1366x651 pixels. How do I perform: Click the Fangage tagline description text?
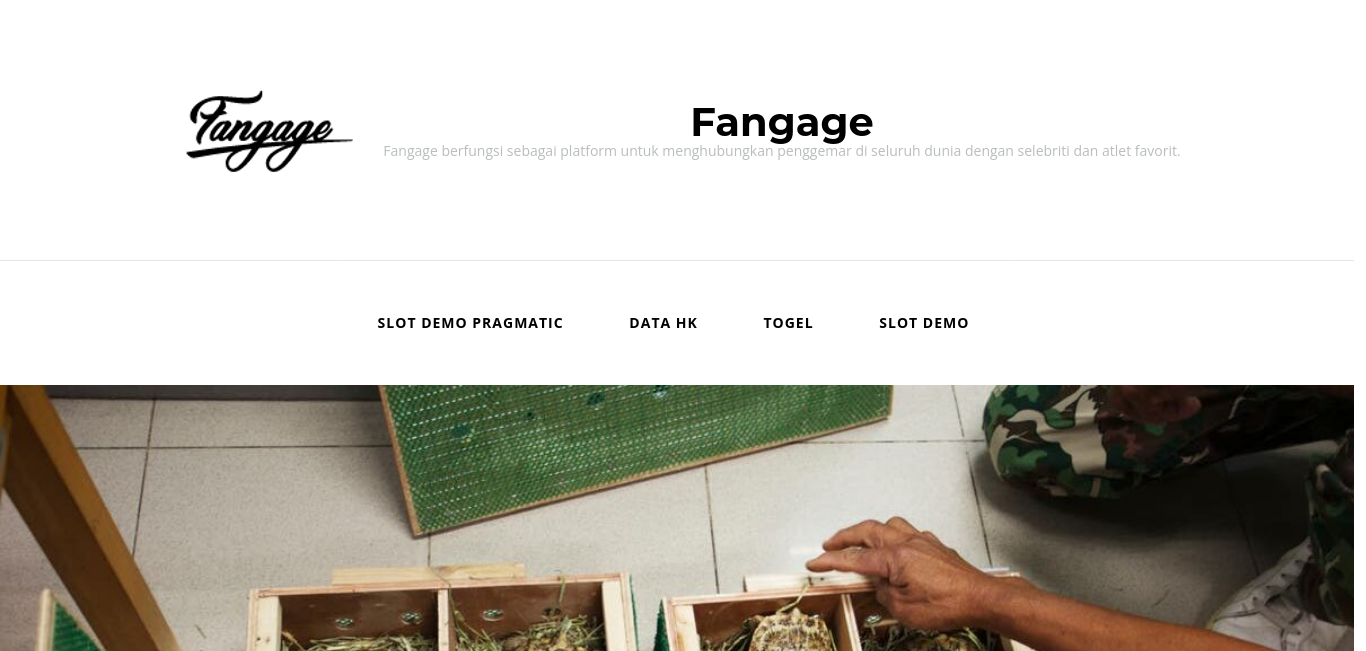[782, 151]
